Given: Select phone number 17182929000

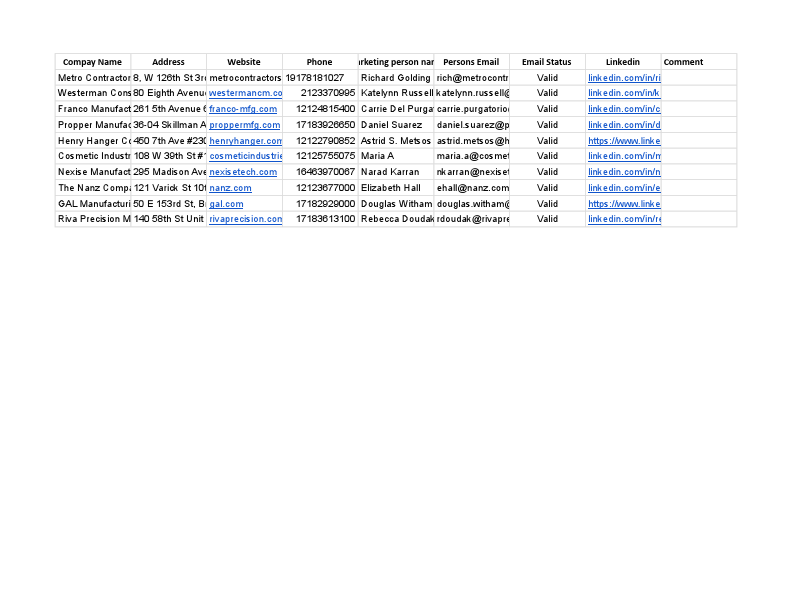Looking at the screenshot, I should 320,204.
